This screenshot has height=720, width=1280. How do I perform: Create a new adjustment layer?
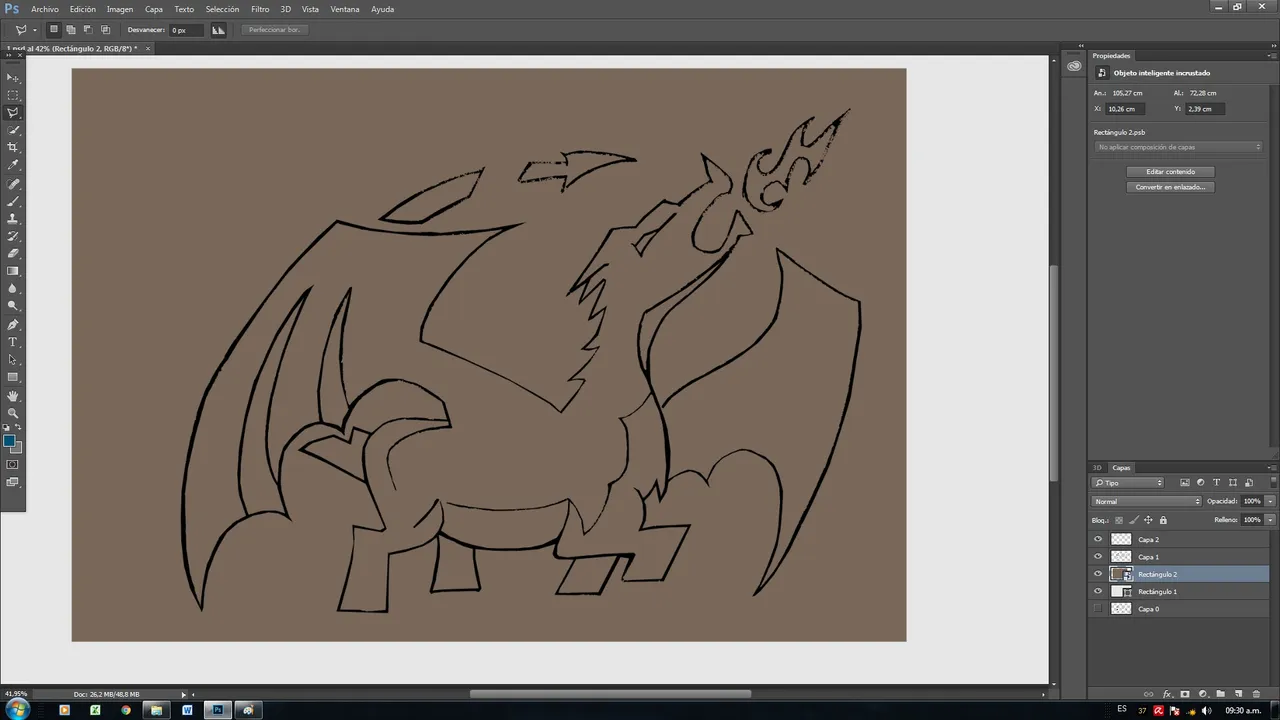[1203, 694]
